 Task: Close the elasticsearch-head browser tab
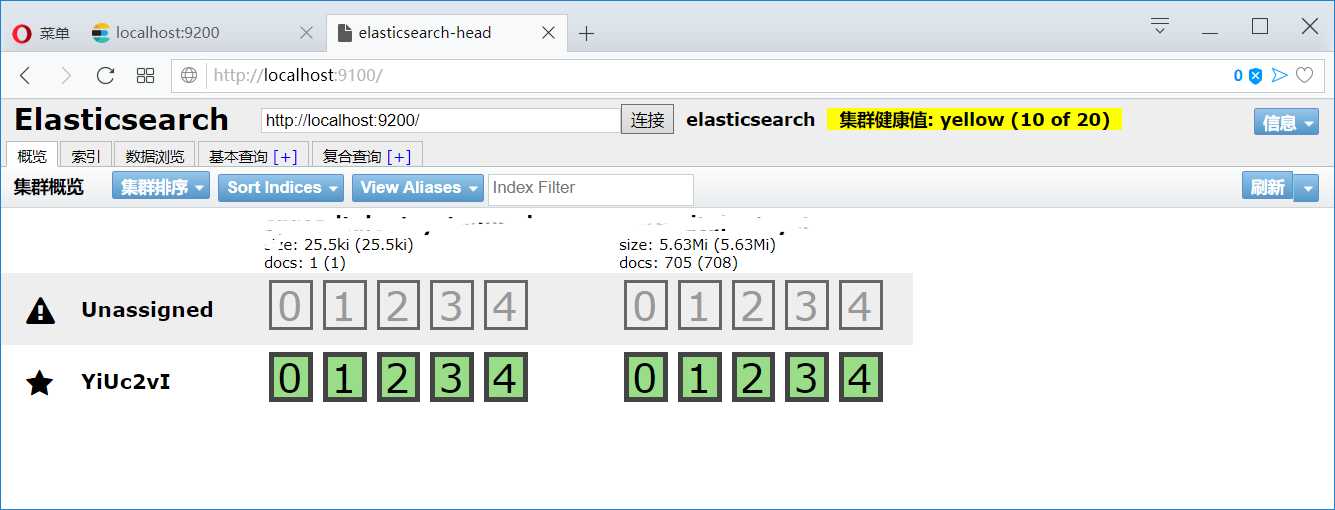(548, 33)
